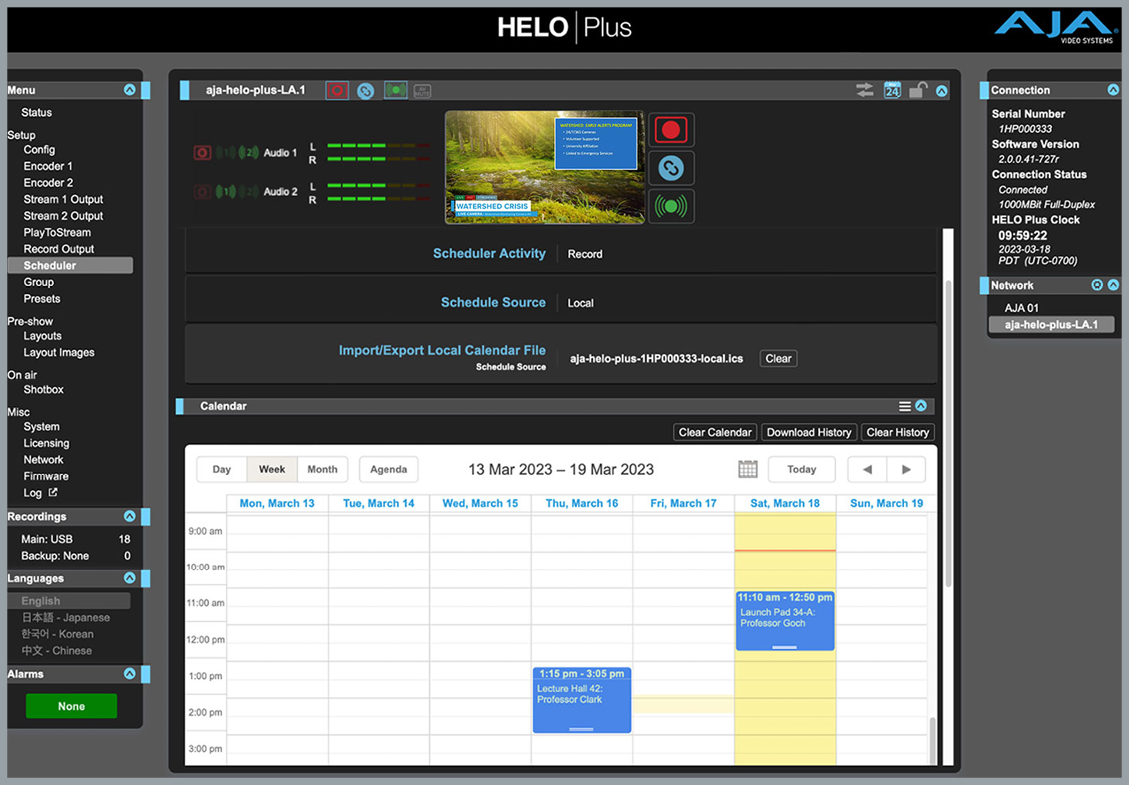
Task: Click the main content vertical scrollbar
Action: coord(948,400)
